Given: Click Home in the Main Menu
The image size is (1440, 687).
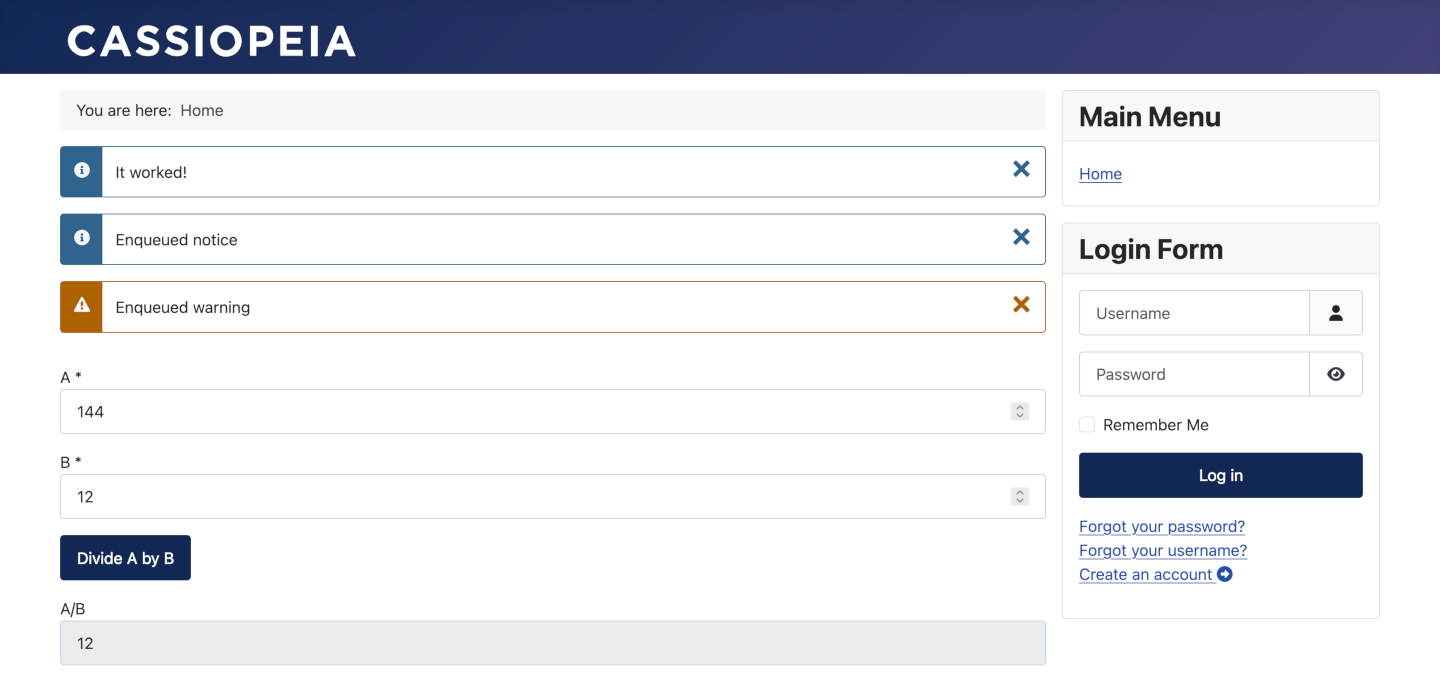Looking at the screenshot, I should point(1100,174).
